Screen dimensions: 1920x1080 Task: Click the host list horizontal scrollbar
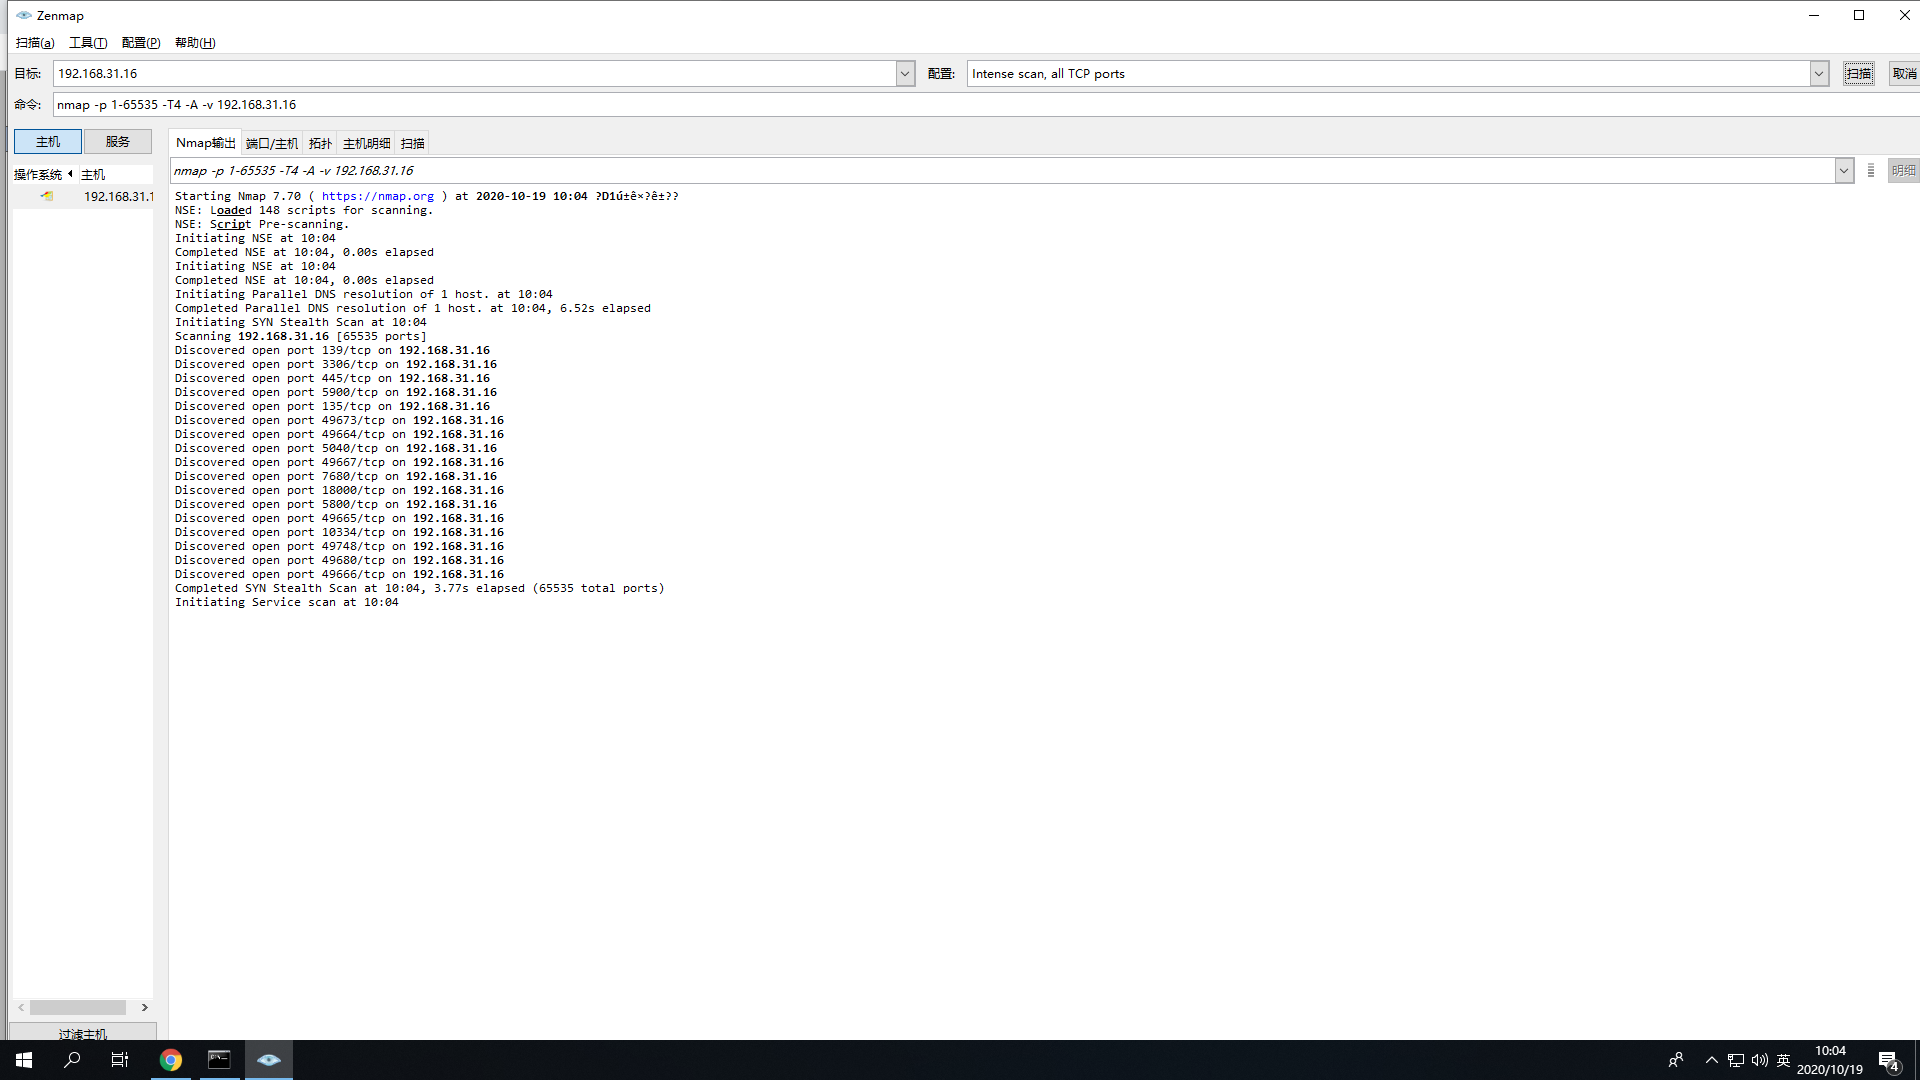click(78, 1008)
